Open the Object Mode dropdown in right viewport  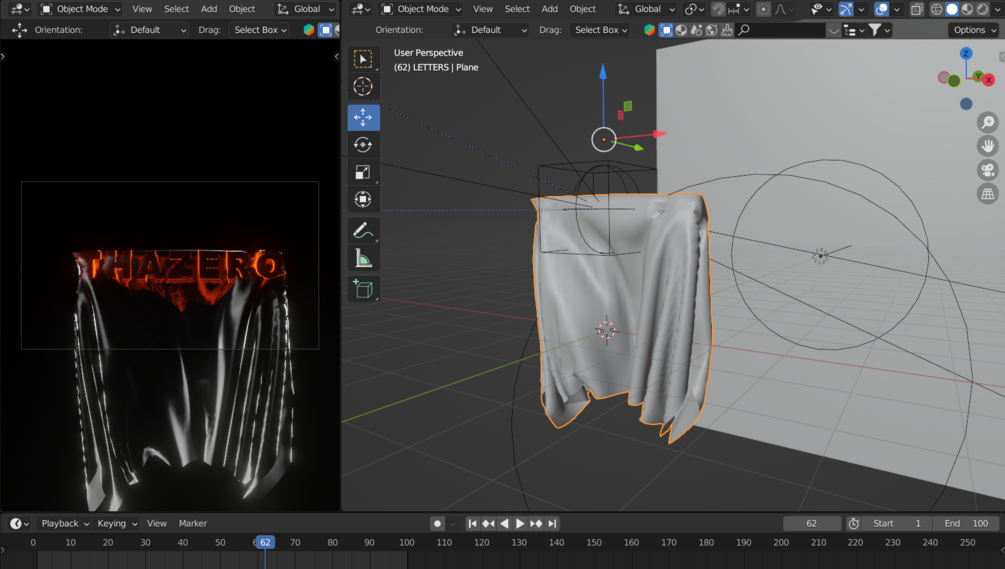click(x=422, y=9)
